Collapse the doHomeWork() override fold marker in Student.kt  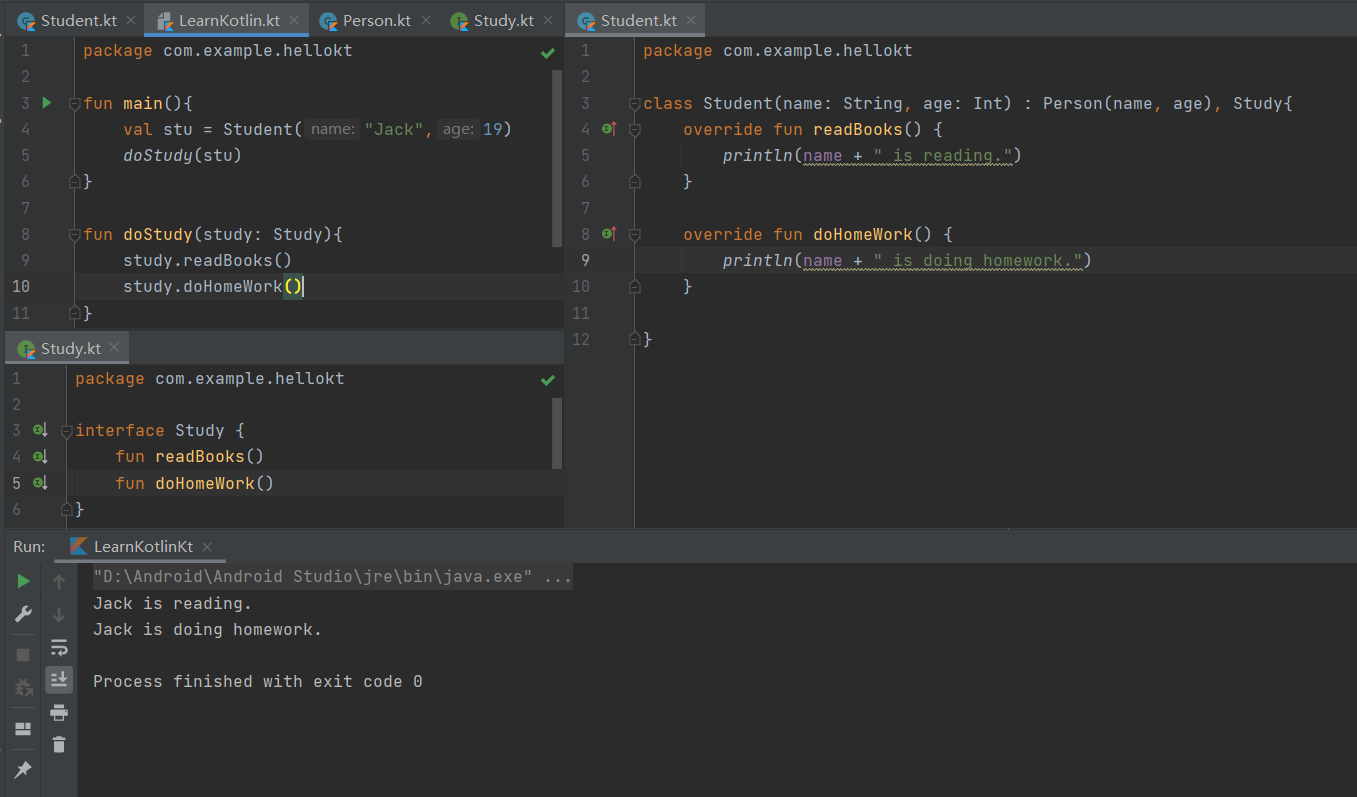[634, 235]
